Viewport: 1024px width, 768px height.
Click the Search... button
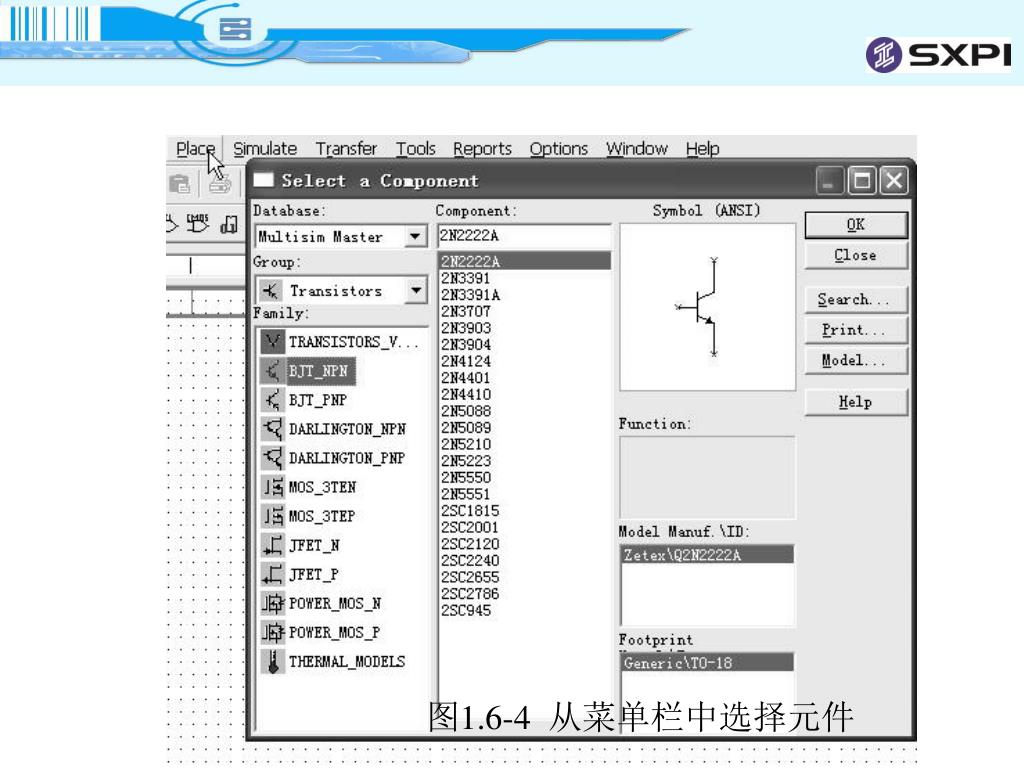pos(856,300)
